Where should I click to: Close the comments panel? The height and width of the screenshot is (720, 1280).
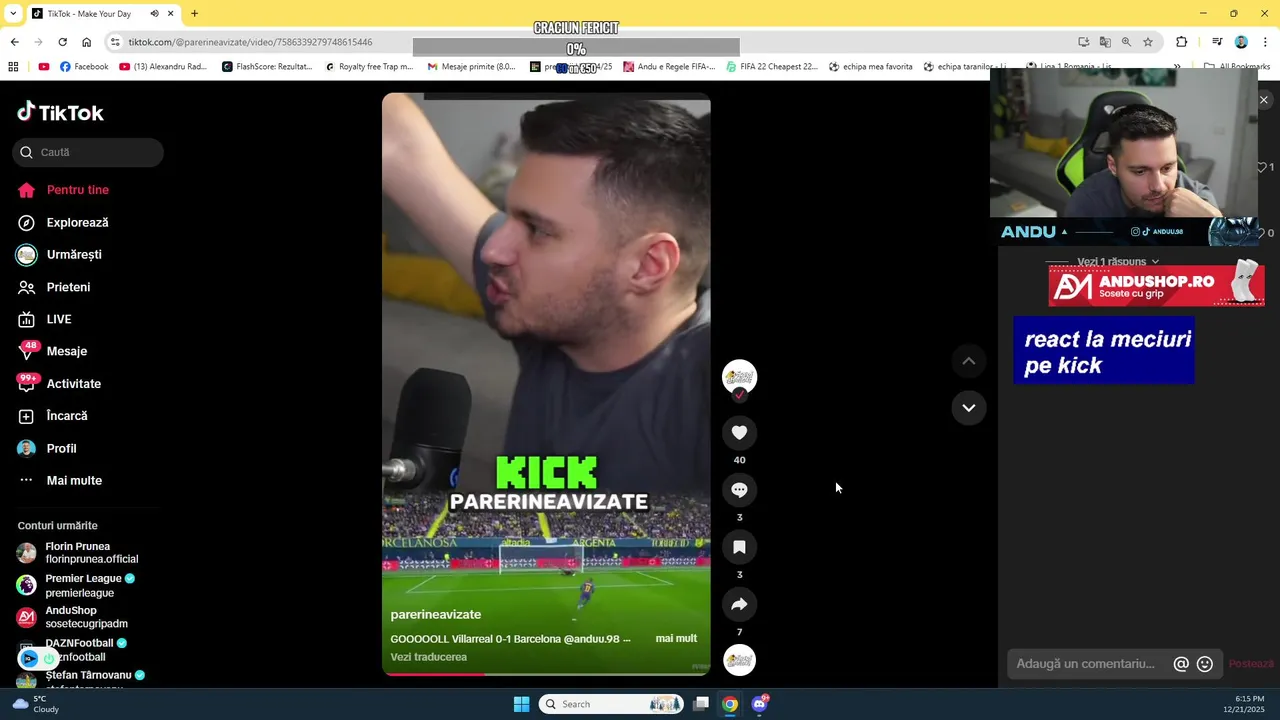pos(1263,100)
